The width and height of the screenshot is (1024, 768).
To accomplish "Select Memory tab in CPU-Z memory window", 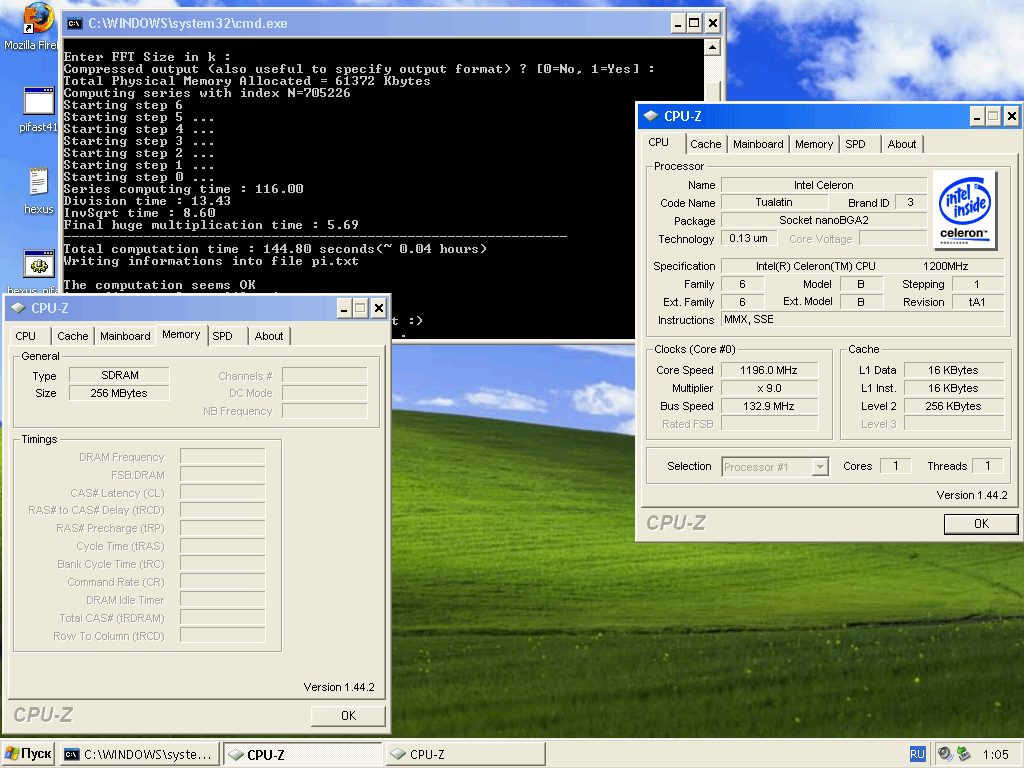I will [181, 334].
